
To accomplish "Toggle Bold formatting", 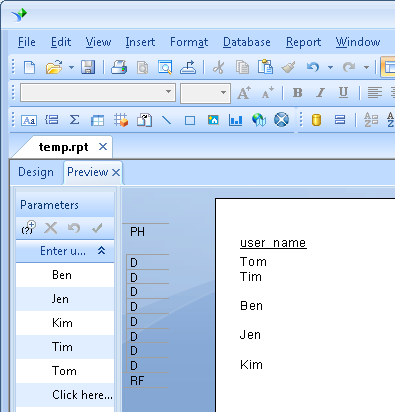I will pyautogui.click(x=297, y=93).
